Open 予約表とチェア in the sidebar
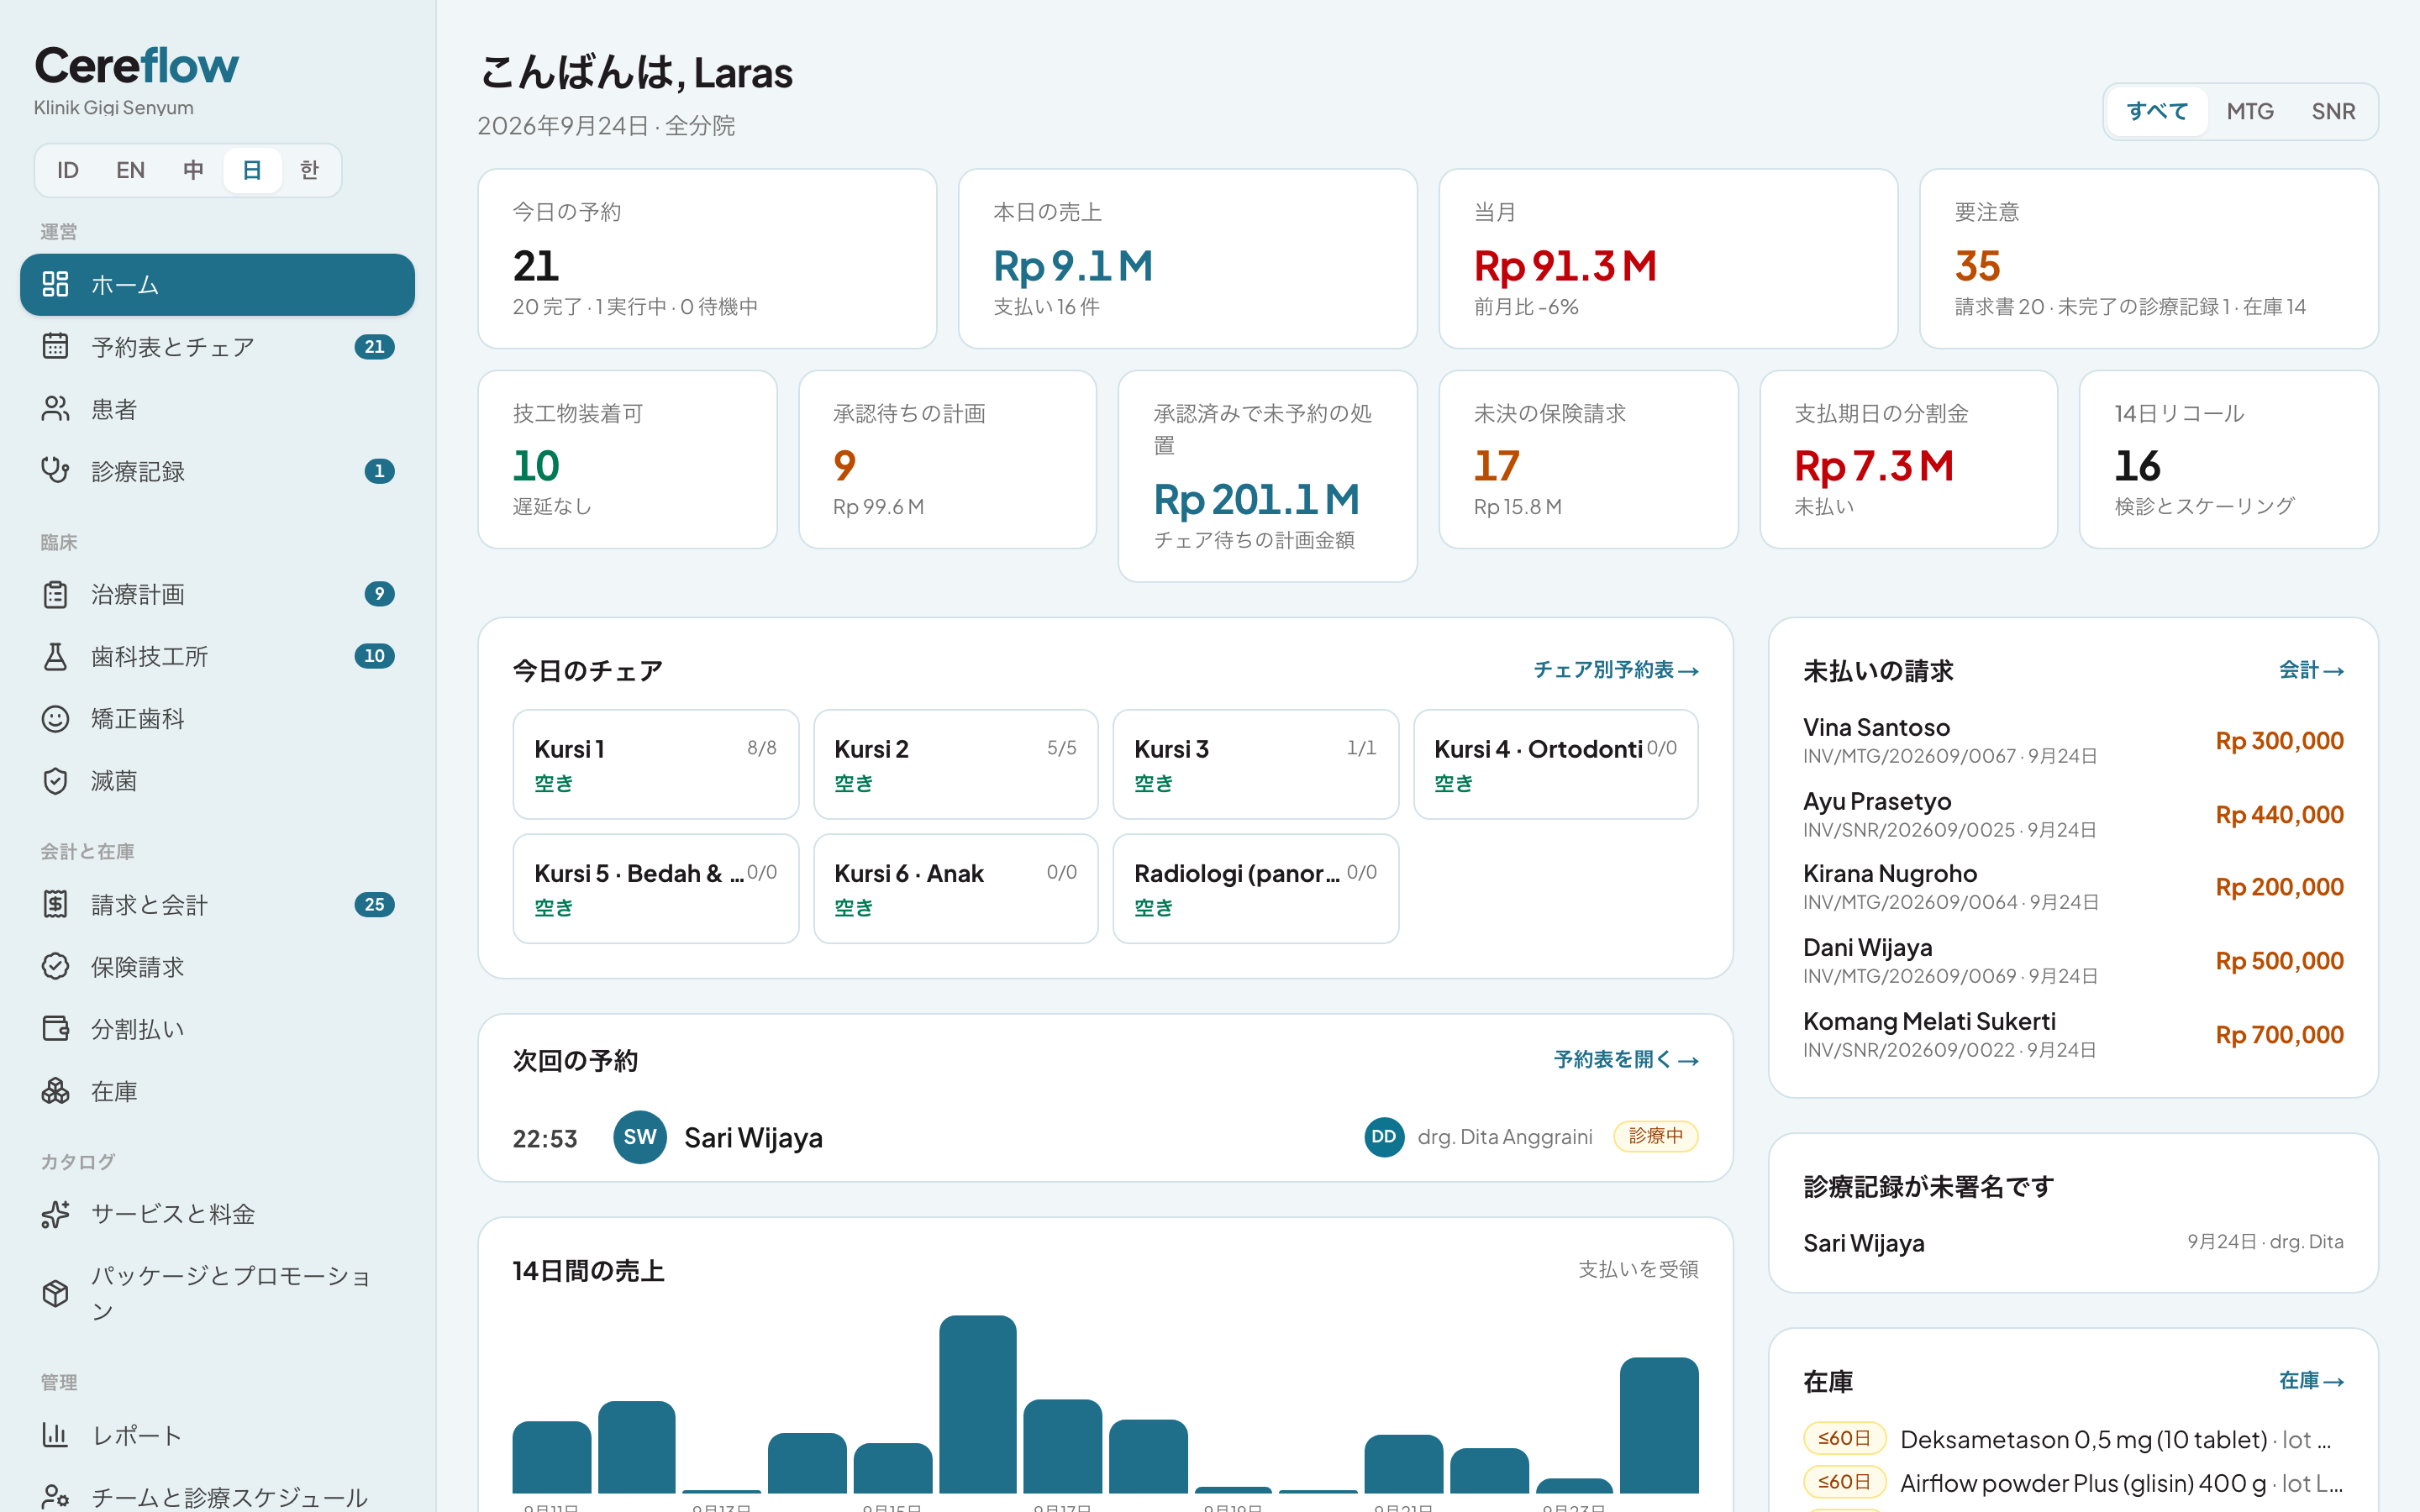Viewport: 2420px width, 1512px height. click(217, 347)
